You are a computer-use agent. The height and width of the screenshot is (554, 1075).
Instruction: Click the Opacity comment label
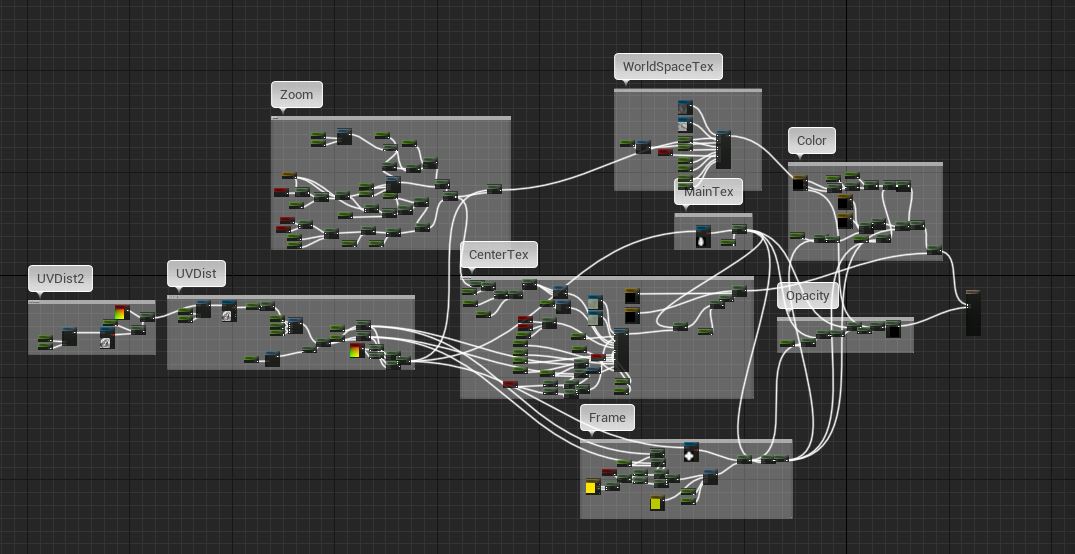tap(807, 296)
